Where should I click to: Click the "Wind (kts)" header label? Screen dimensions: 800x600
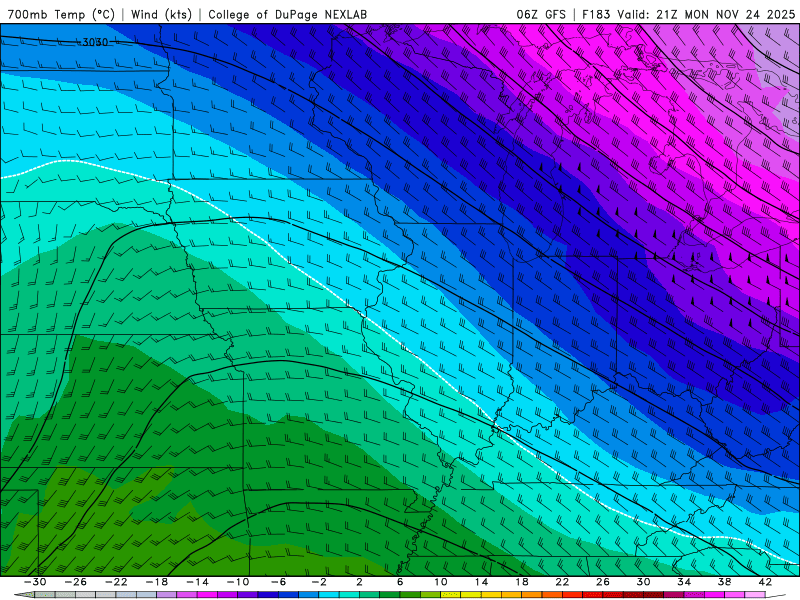[161, 14]
